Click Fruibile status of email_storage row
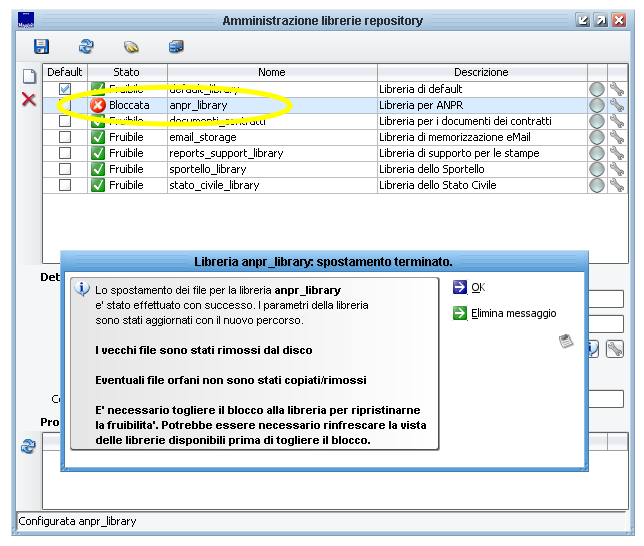 click(x=126, y=137)
